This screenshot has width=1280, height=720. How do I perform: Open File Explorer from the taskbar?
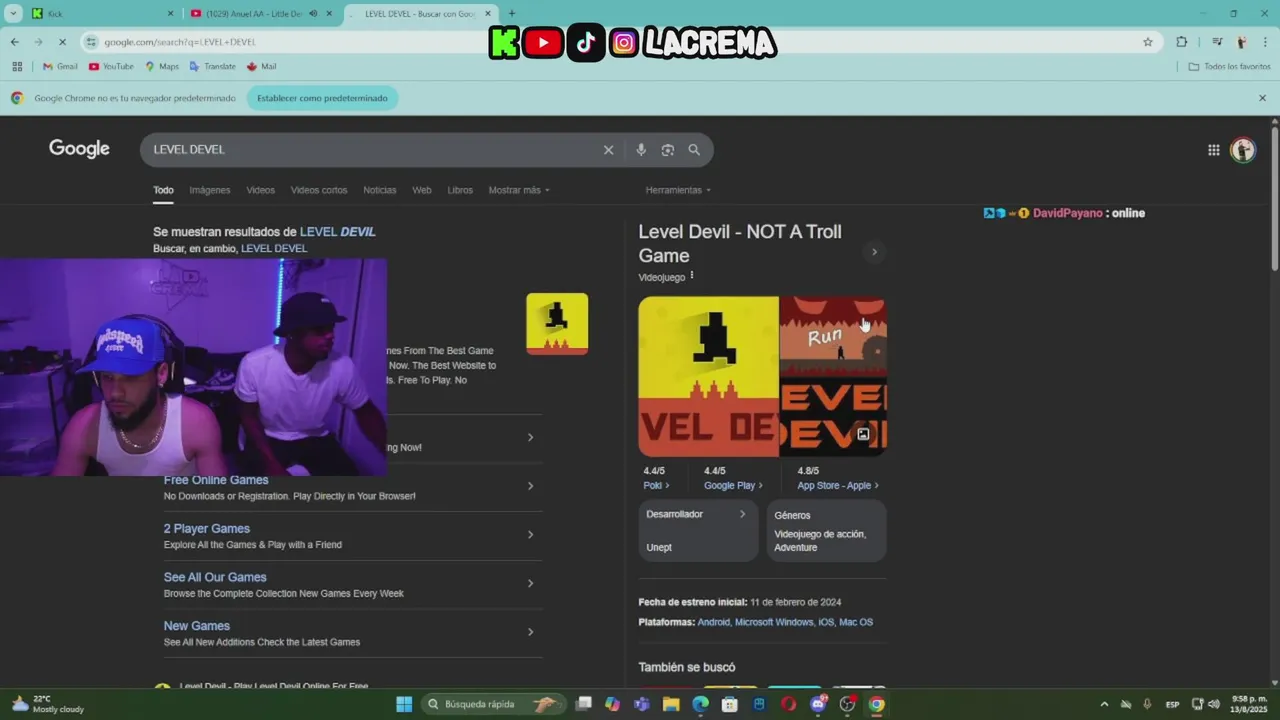pos(671,704)
